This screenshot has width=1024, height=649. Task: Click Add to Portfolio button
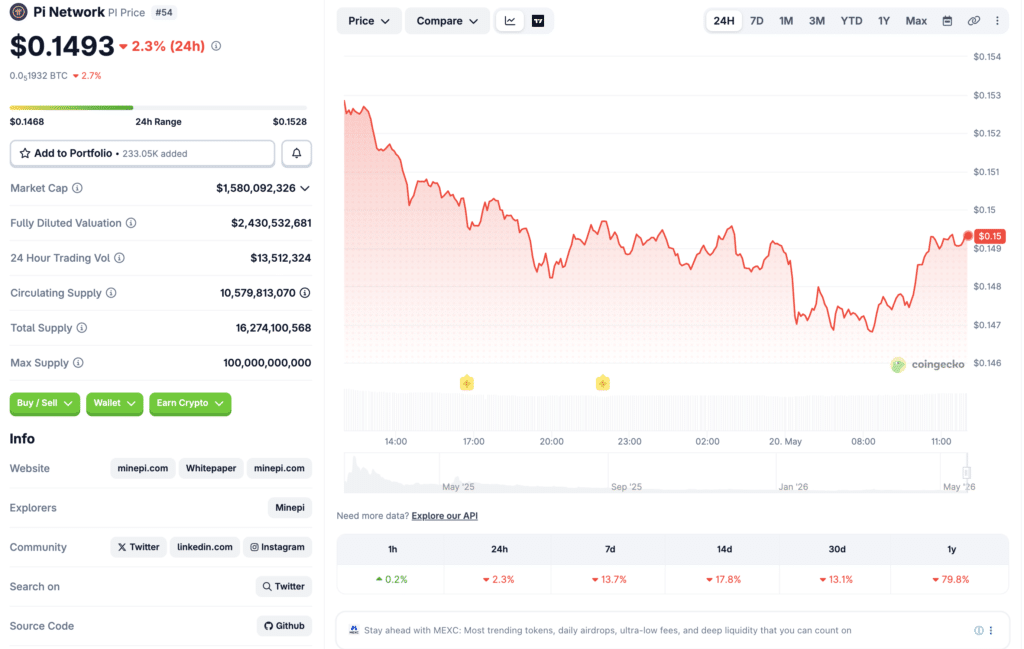click(142, 153)
